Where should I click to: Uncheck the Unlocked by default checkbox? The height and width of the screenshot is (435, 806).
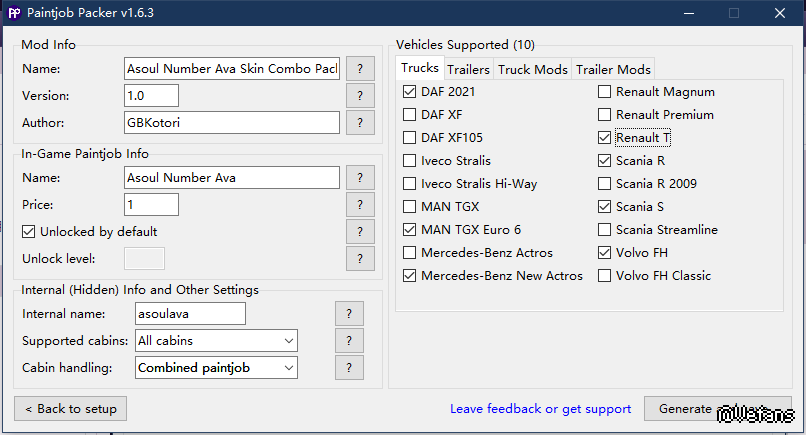29,232
